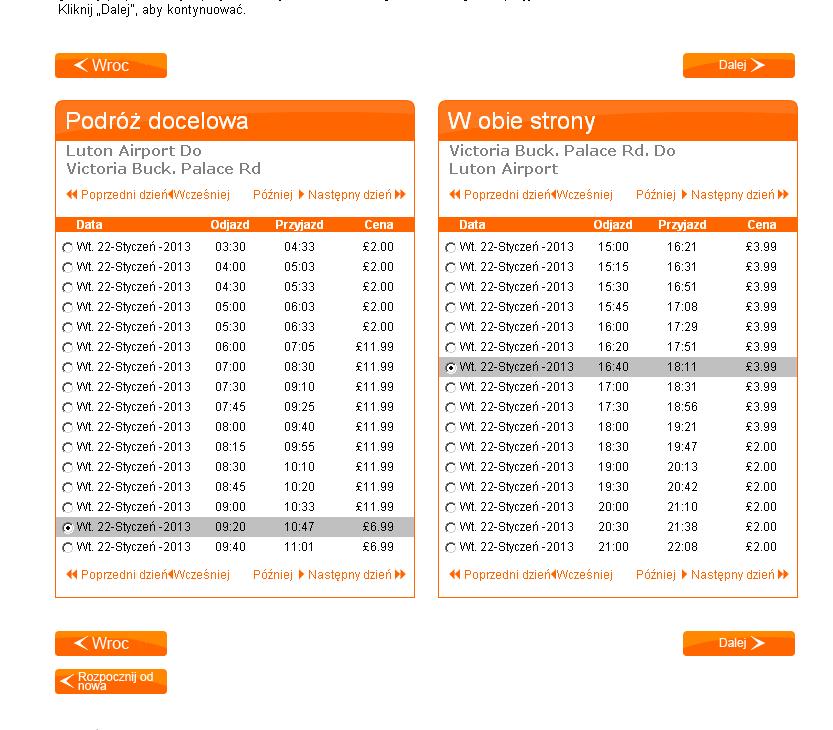Click bottom Wcześniej link in W obie strony

(583, 575)
